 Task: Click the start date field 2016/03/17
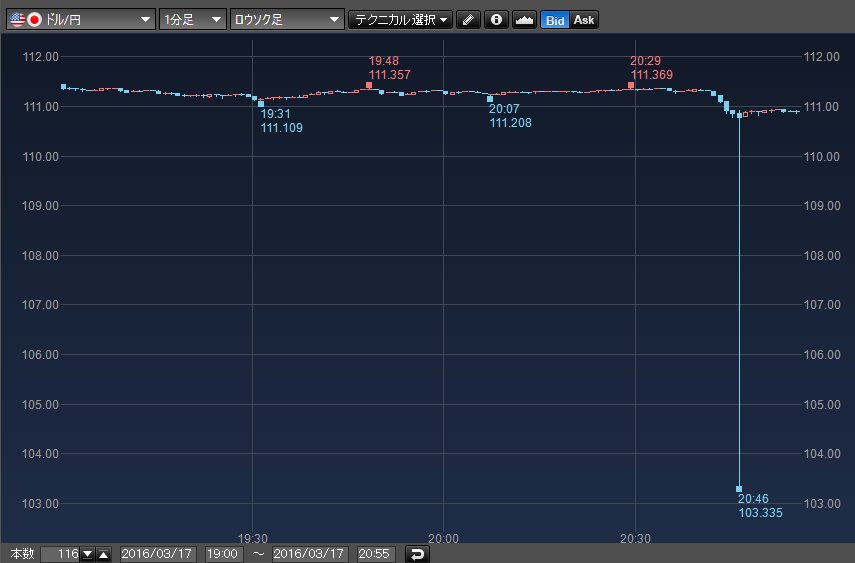pos(158,554)
